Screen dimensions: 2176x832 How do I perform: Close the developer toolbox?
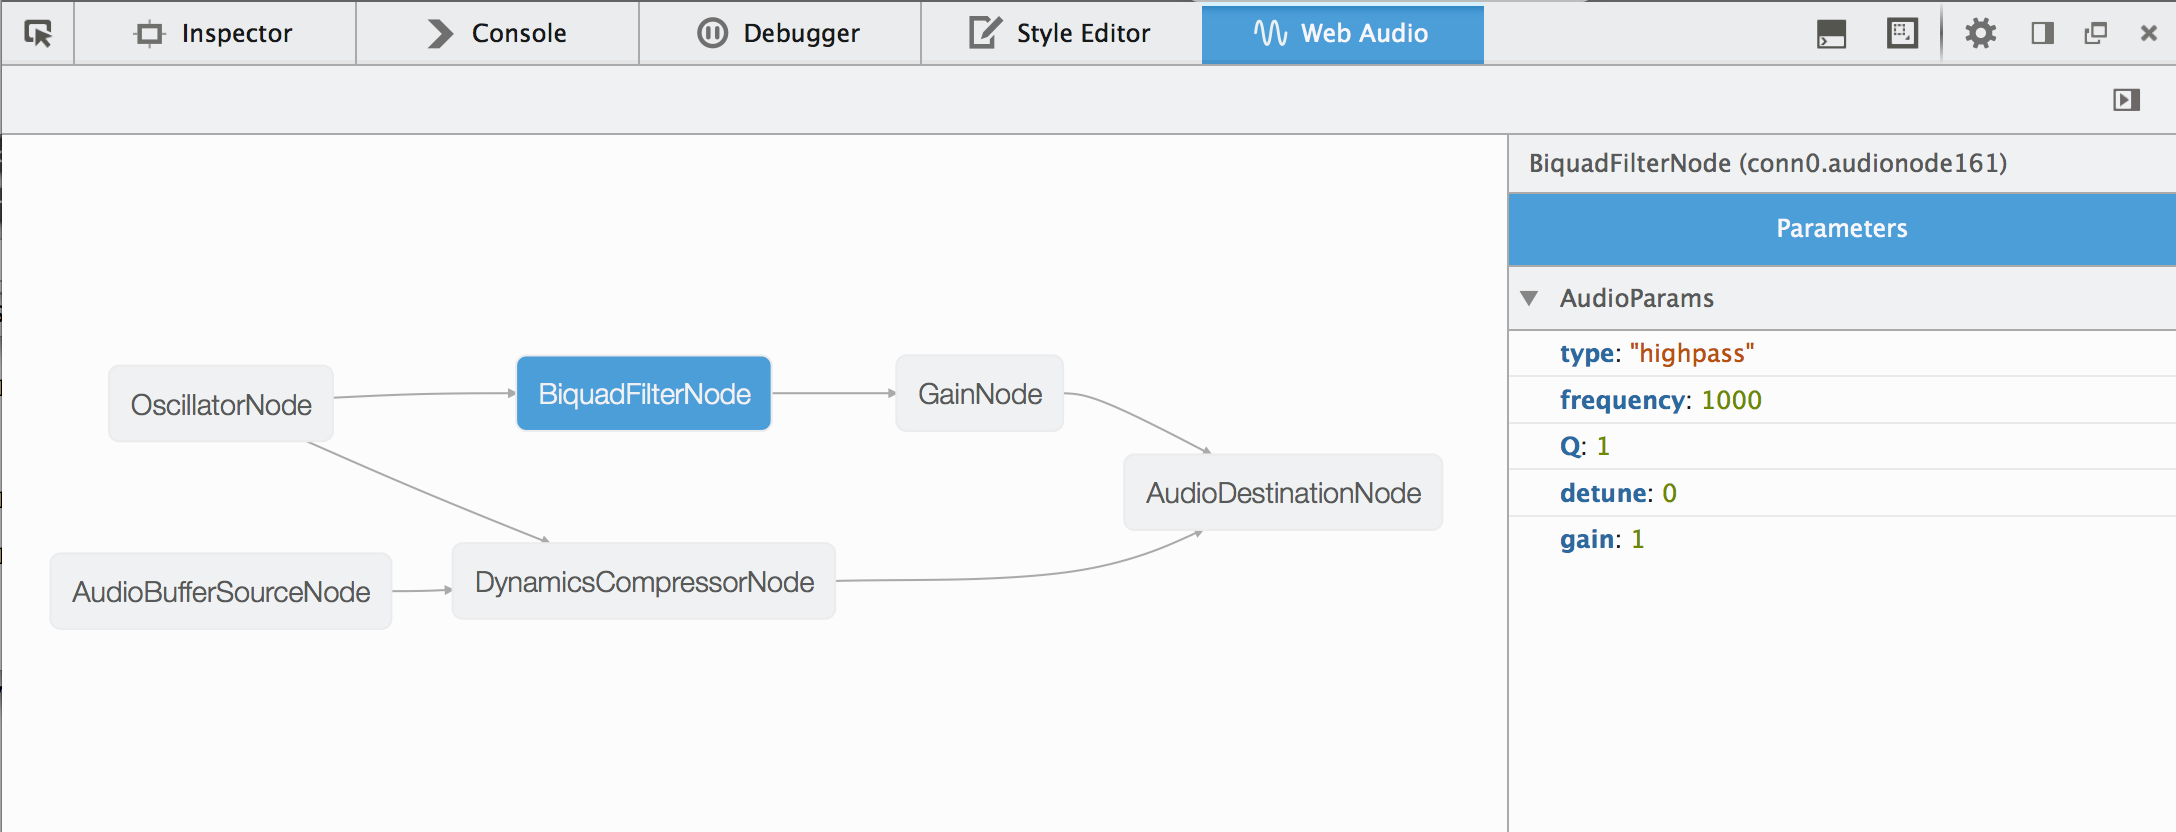click(x=2148, y=34)
